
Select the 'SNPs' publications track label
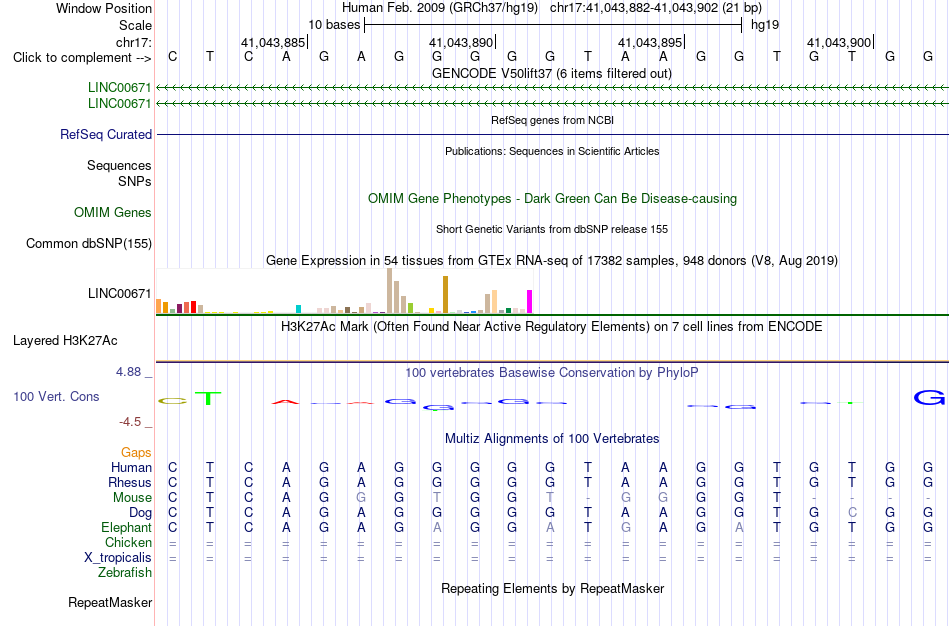click(x=135, y=181)
